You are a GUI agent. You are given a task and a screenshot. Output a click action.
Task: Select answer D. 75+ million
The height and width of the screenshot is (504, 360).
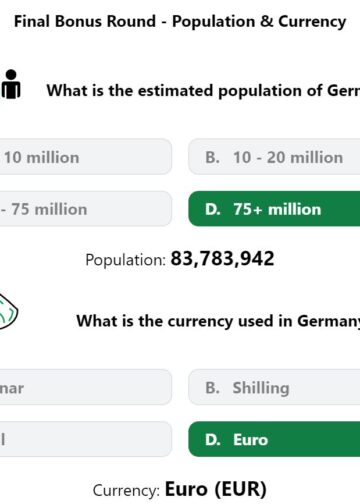point(274,209)
